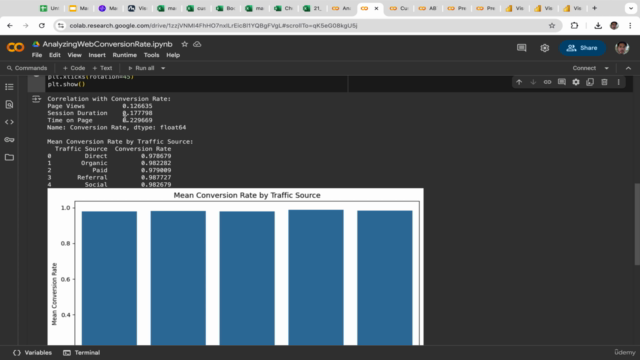Click the Colab logo
This screenshot has width=640, height=360.
(16, 48)
